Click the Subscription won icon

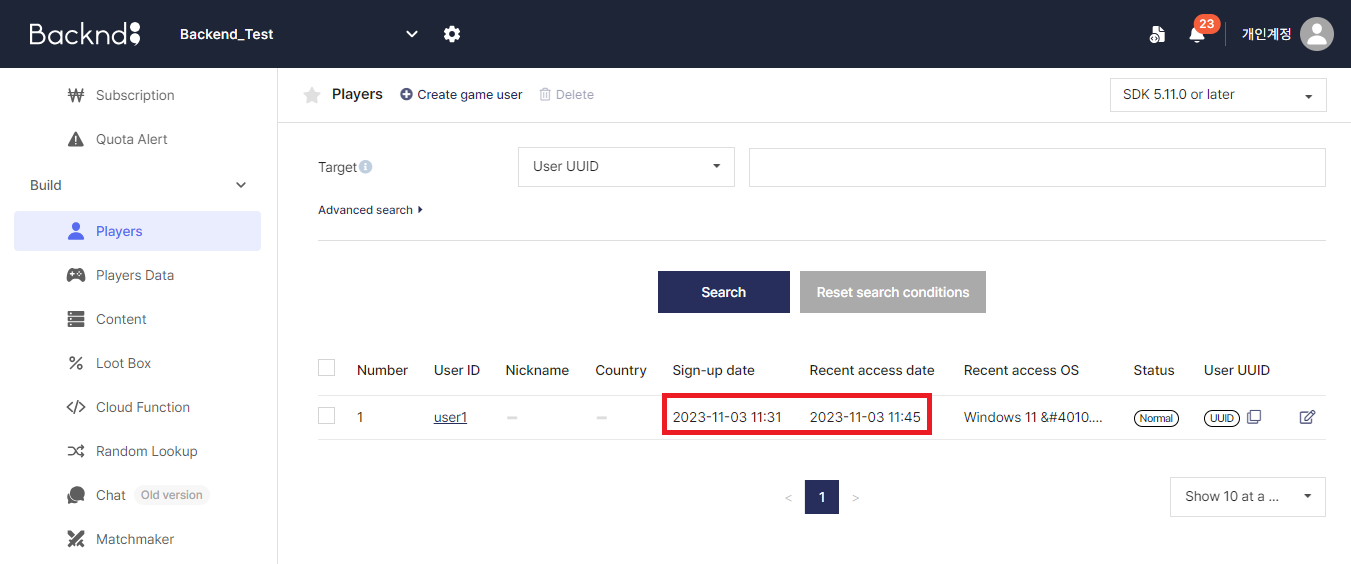[76, 96]
